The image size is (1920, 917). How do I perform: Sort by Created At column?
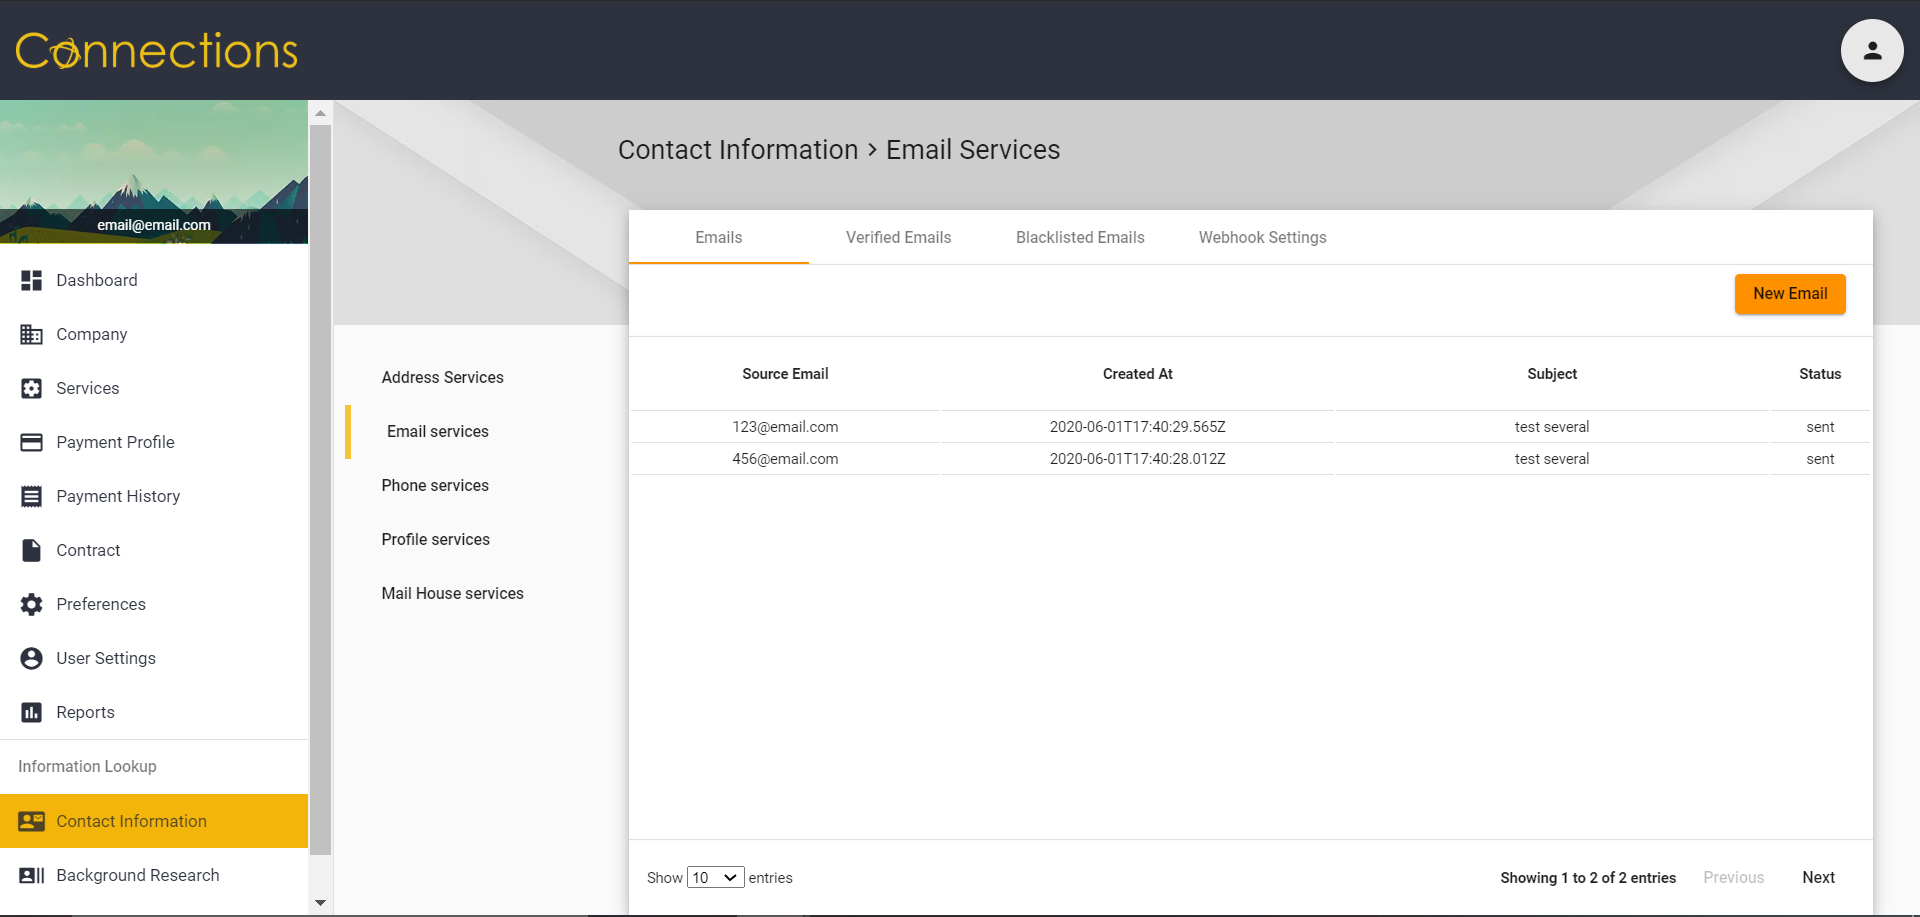coord(1137,374)
